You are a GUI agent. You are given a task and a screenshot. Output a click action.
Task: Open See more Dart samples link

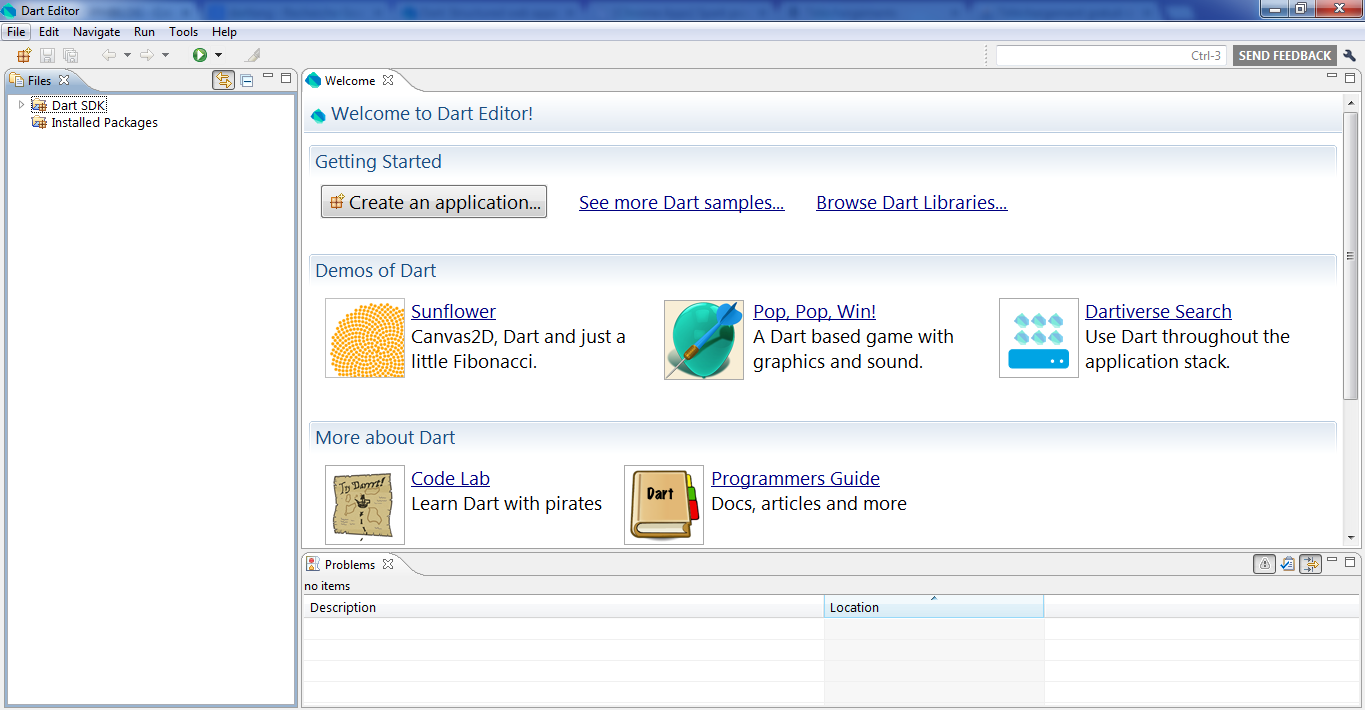pyautogui.click(x=682, y=203)
